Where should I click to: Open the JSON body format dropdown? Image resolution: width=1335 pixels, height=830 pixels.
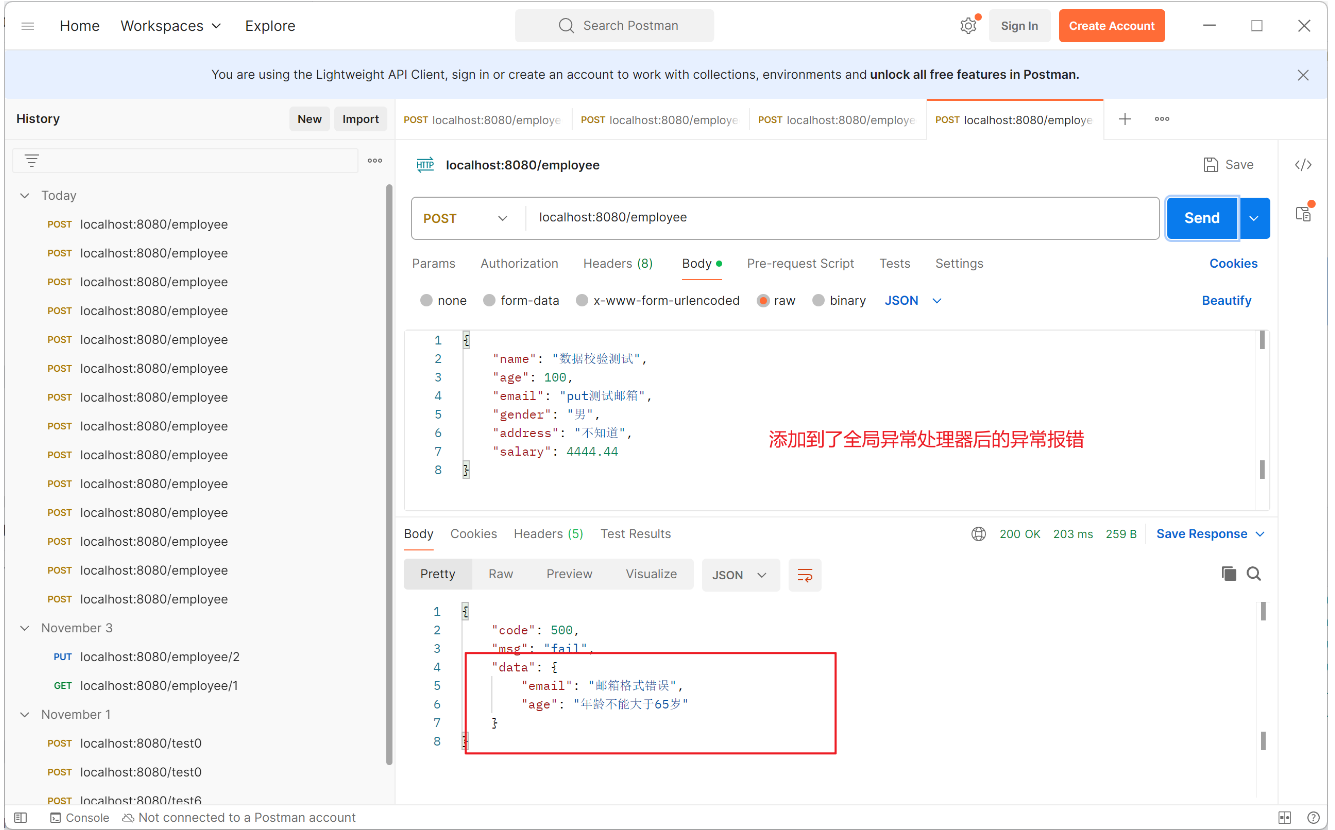coord(913,301)
